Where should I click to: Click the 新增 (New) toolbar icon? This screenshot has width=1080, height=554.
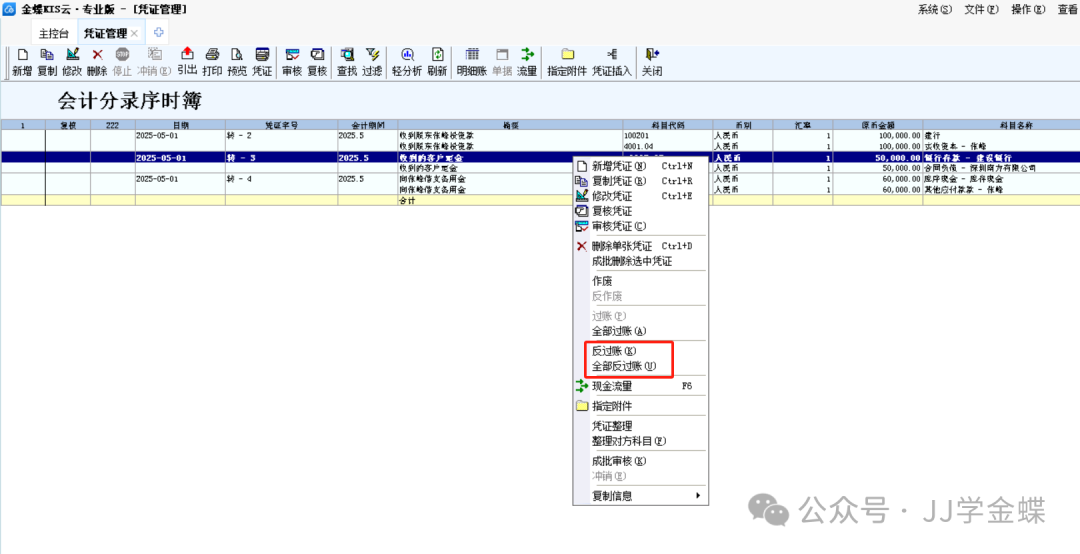point(22,61)
